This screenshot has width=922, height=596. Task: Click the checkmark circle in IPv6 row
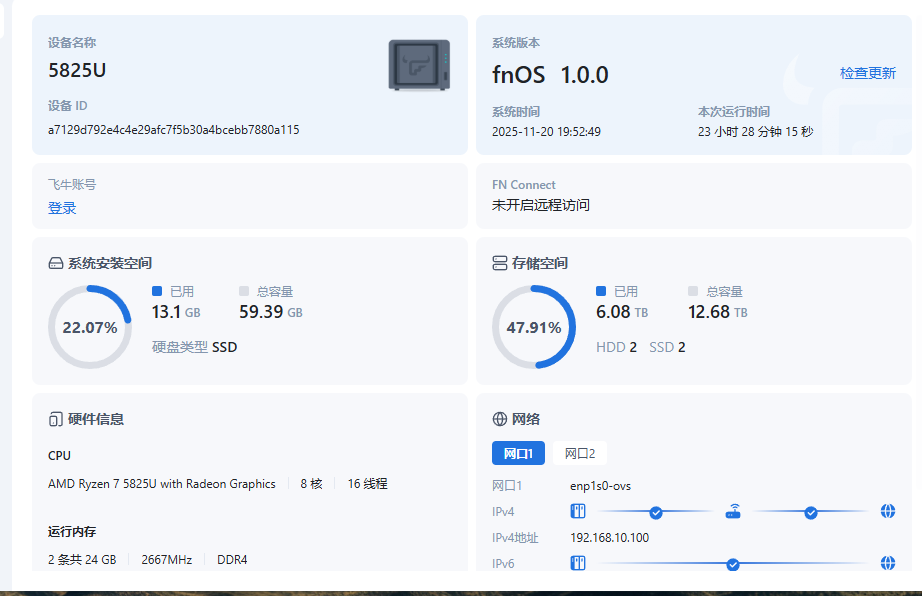(733, 564)
